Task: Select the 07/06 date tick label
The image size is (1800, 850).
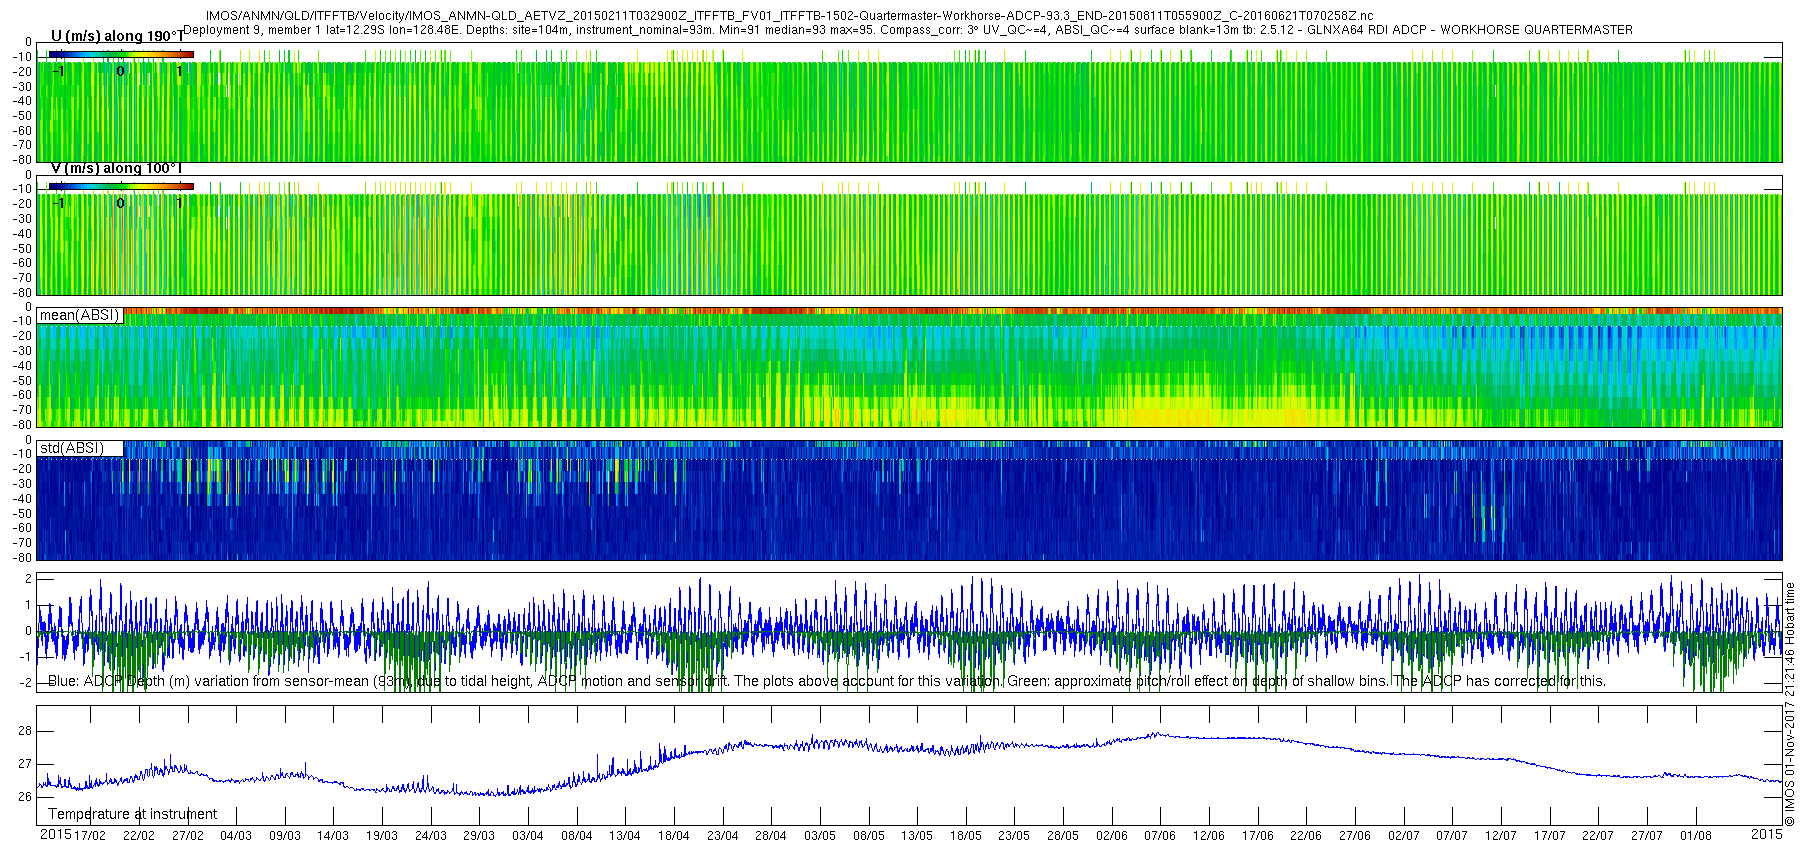Action: [x=1160, y=836]
